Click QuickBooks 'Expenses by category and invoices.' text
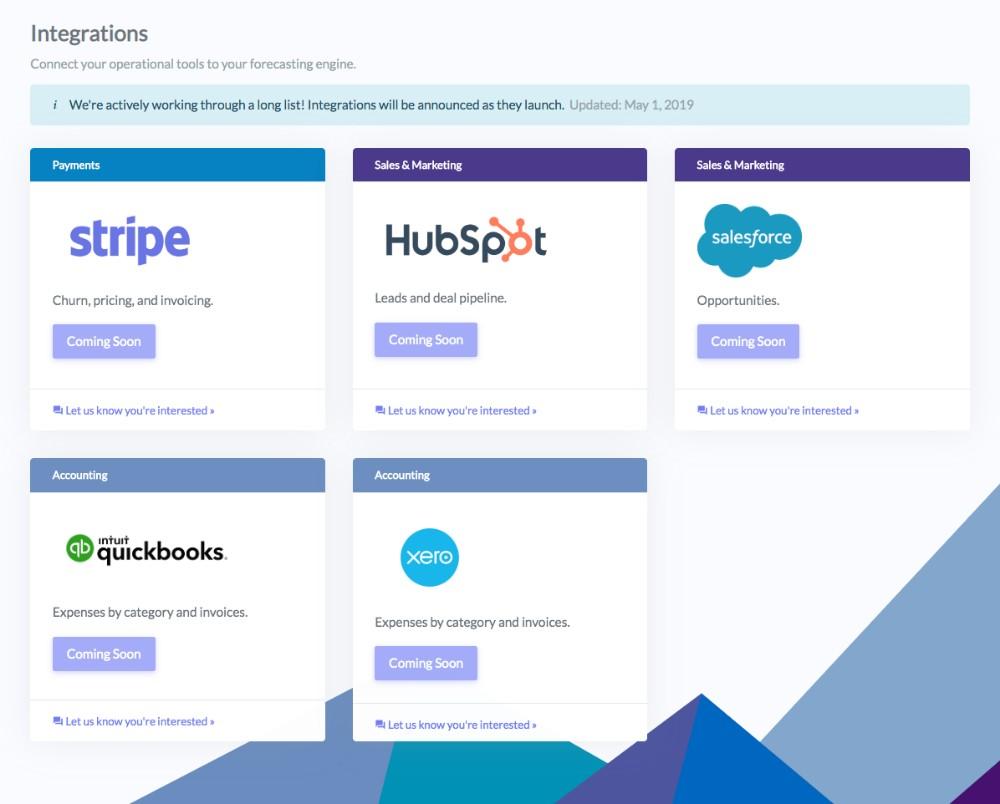The image size is (1000, 804). 150,612
